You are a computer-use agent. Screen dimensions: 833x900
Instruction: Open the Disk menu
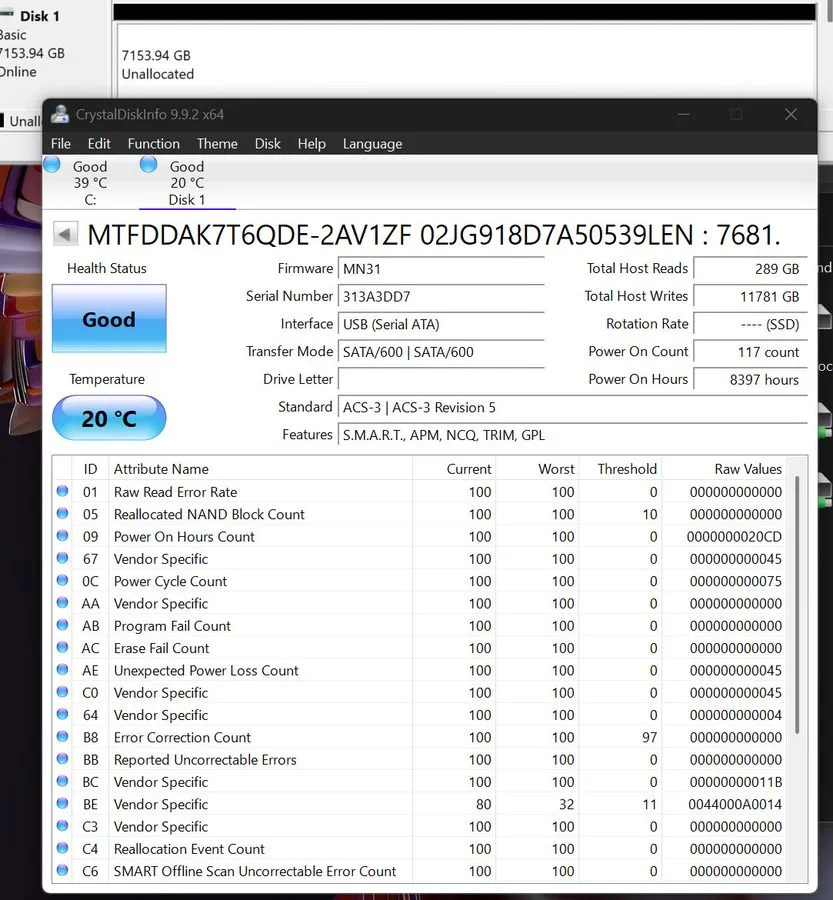point(268,143)
